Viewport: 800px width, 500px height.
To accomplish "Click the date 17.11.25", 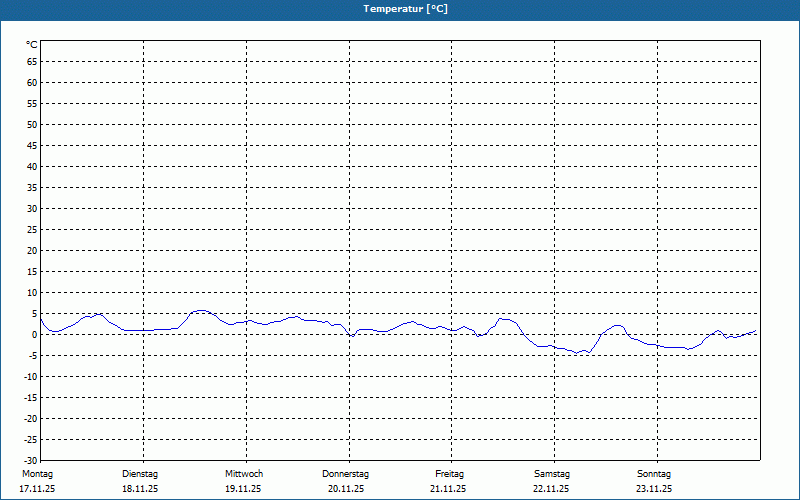I will point(37,489).
